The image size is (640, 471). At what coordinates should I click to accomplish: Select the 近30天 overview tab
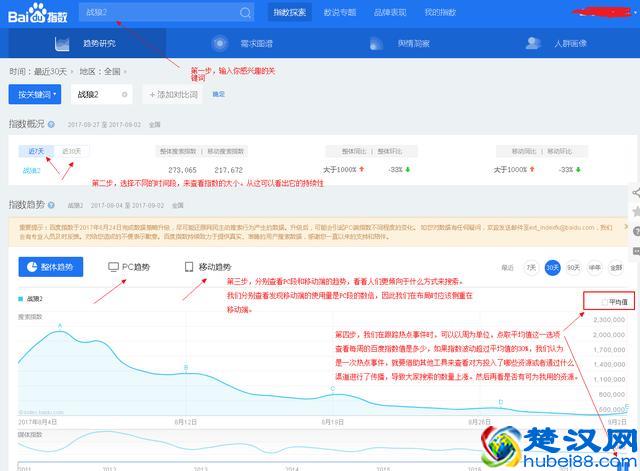[71, 151]
